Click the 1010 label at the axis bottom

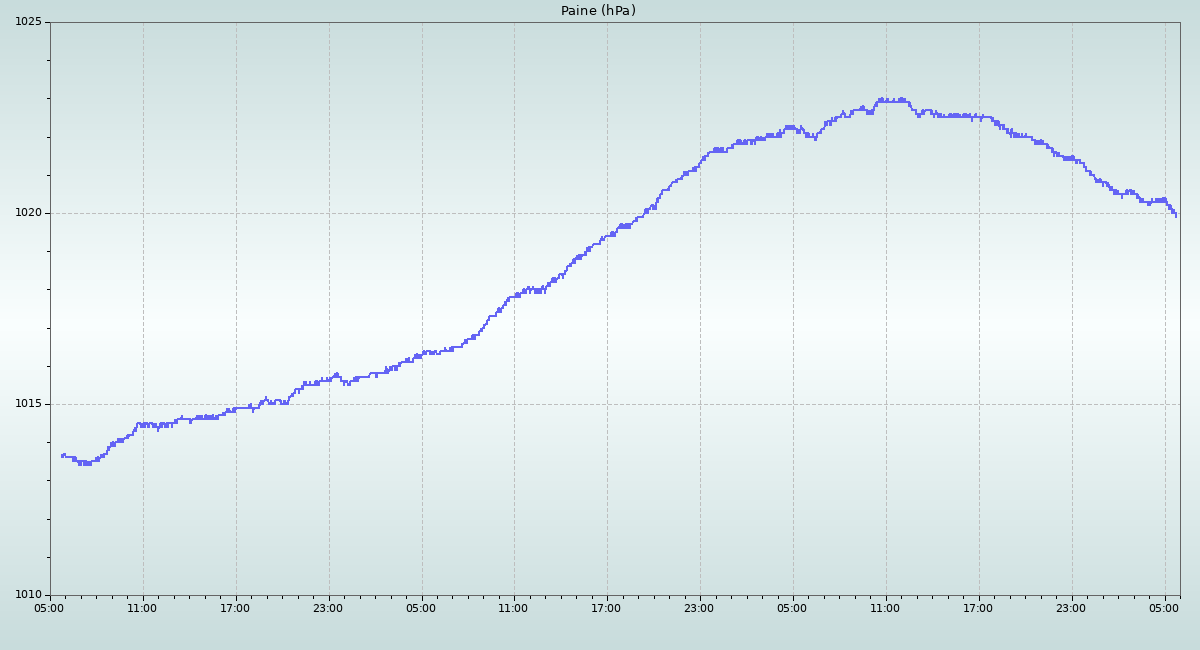pos(28,595)
